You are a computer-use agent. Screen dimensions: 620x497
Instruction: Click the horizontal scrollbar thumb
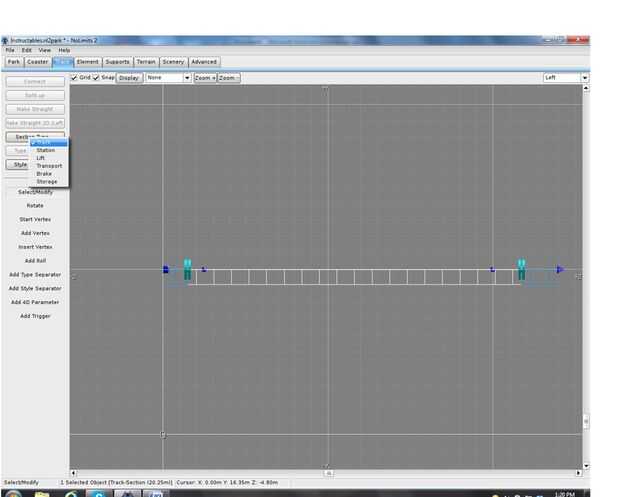point(328,473)
